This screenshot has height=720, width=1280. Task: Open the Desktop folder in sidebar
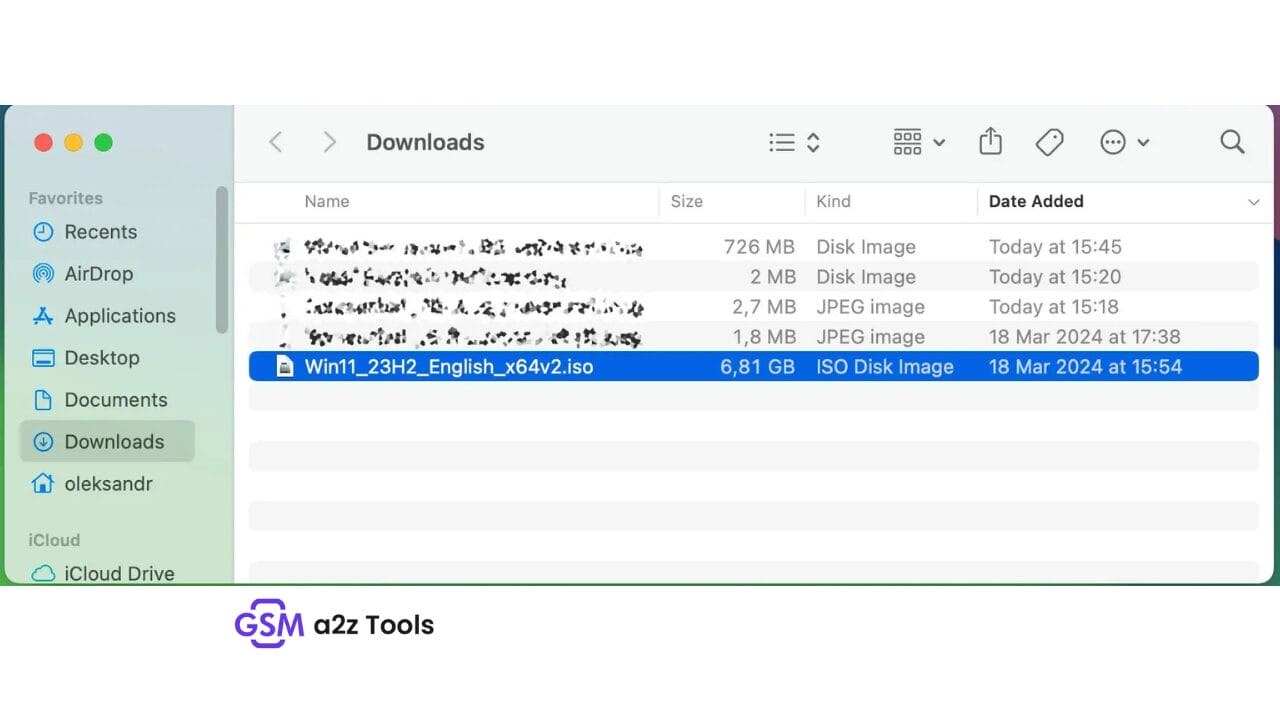103,358
